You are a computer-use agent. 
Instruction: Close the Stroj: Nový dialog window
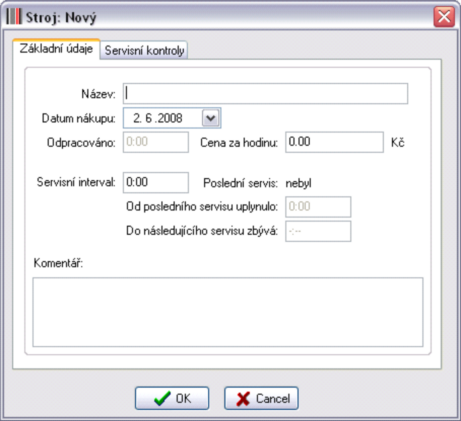[x=444, y=16]
